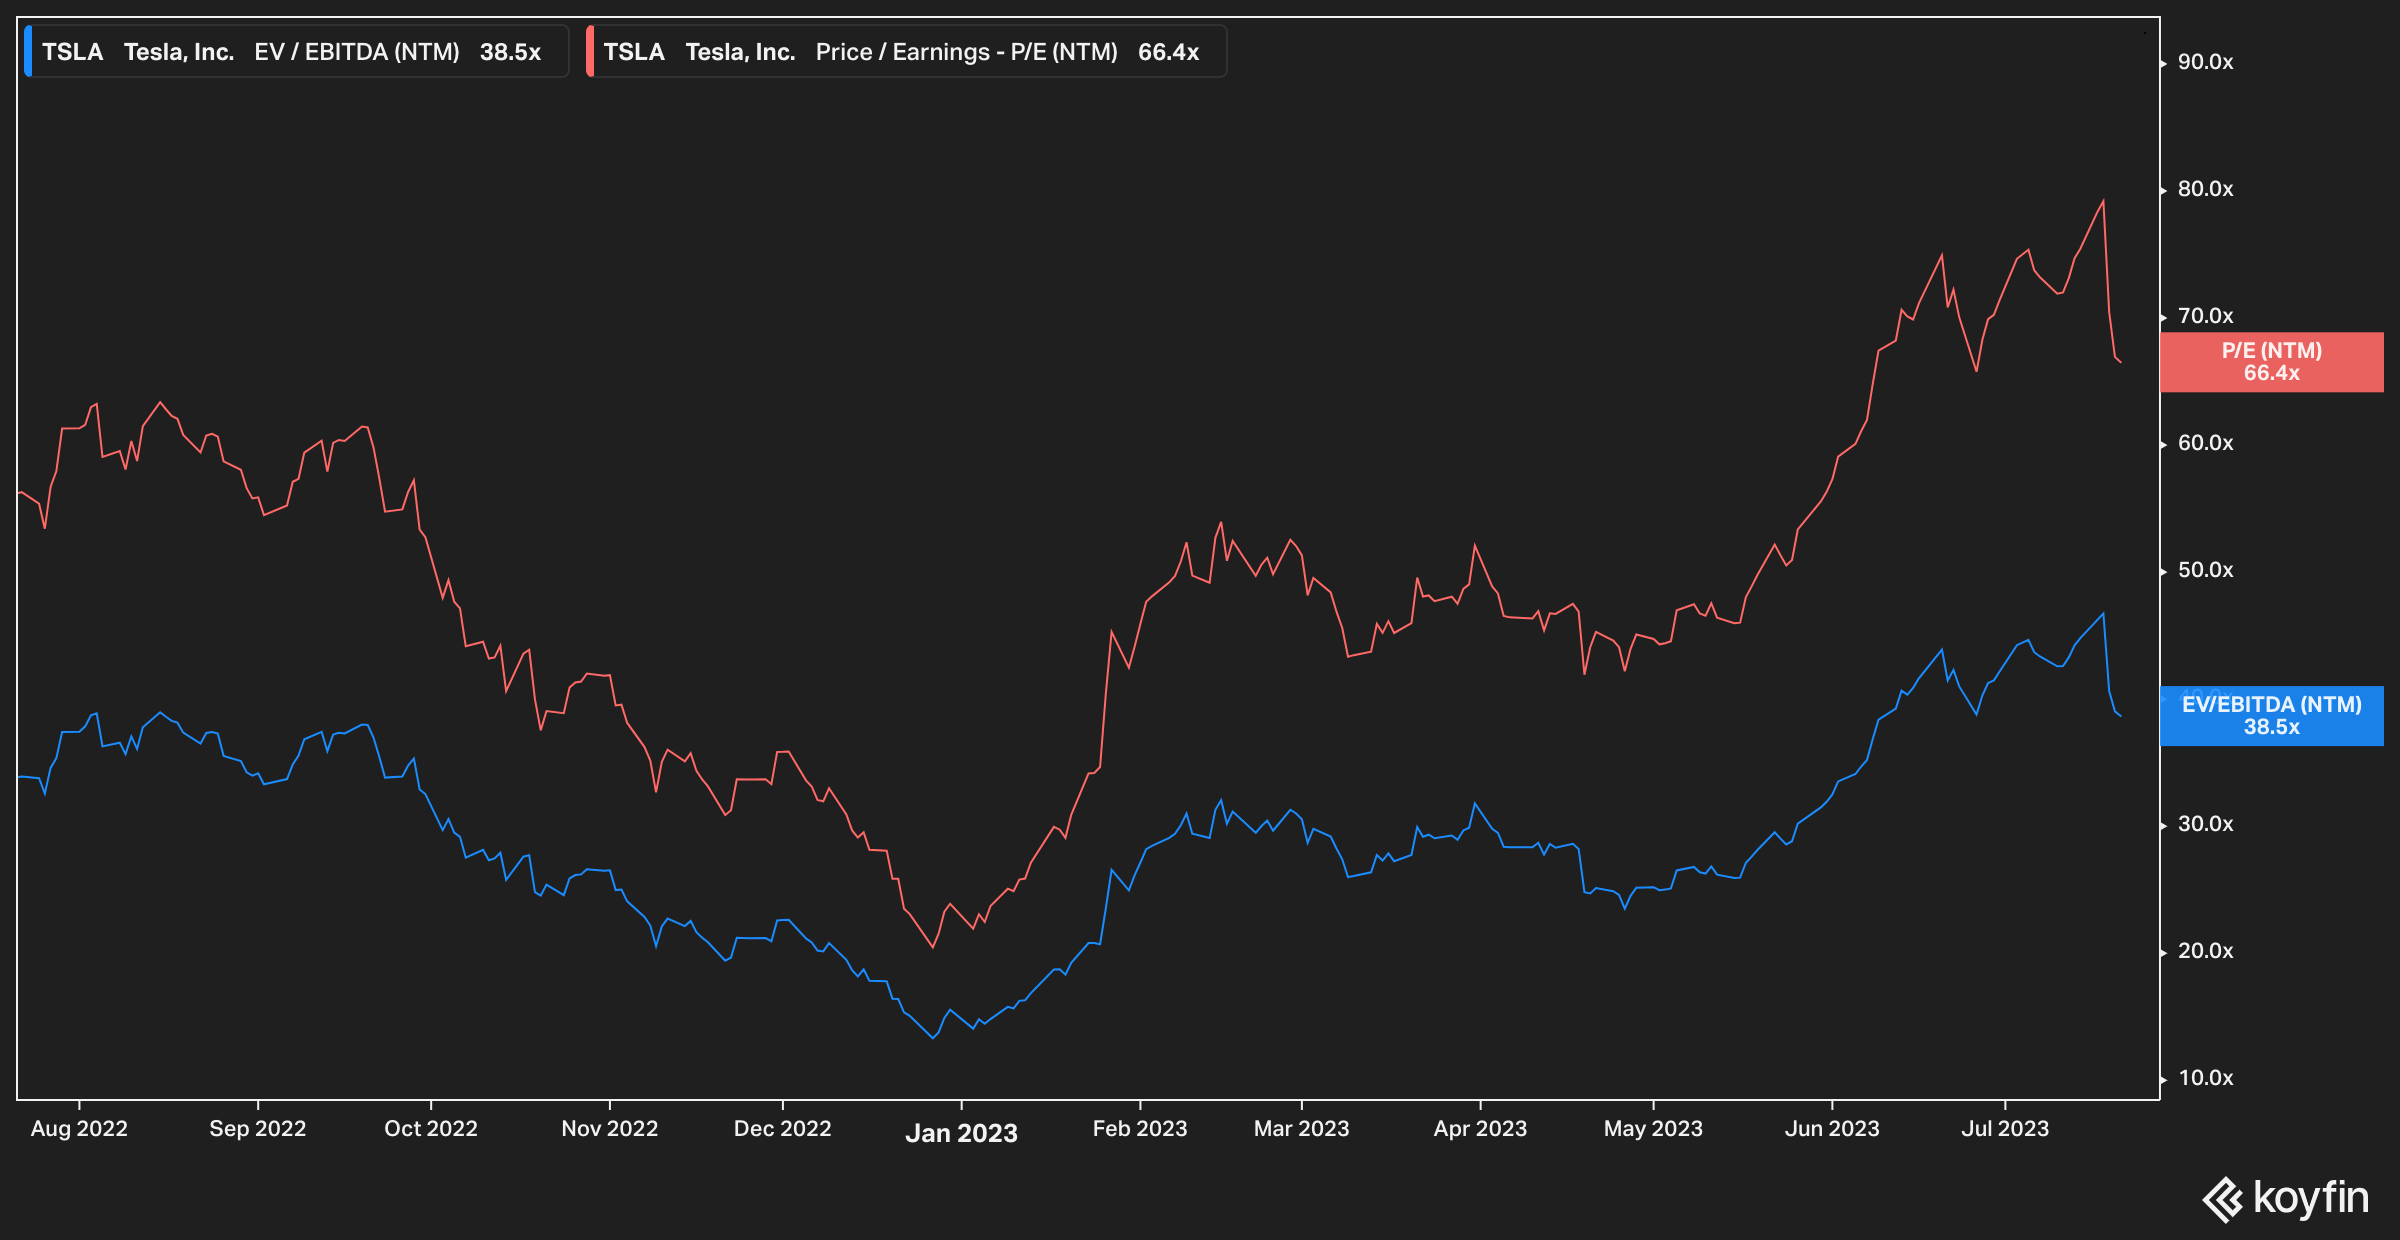Click the 10.0x y-axis tick label
The width and height of the screenshot is (2400, 1240).
click(x=2205, y=1078)
